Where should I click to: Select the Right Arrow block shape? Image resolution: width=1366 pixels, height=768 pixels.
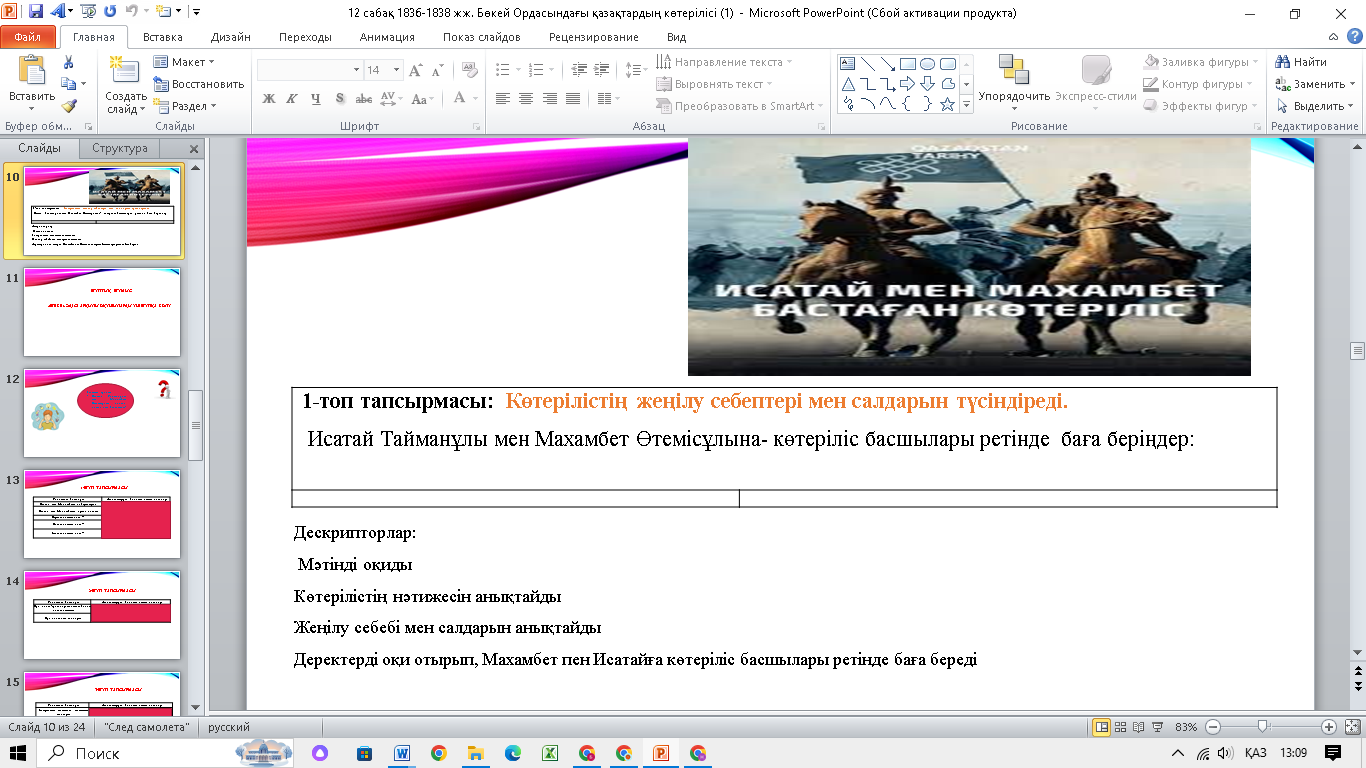click(x=908, y=84)
